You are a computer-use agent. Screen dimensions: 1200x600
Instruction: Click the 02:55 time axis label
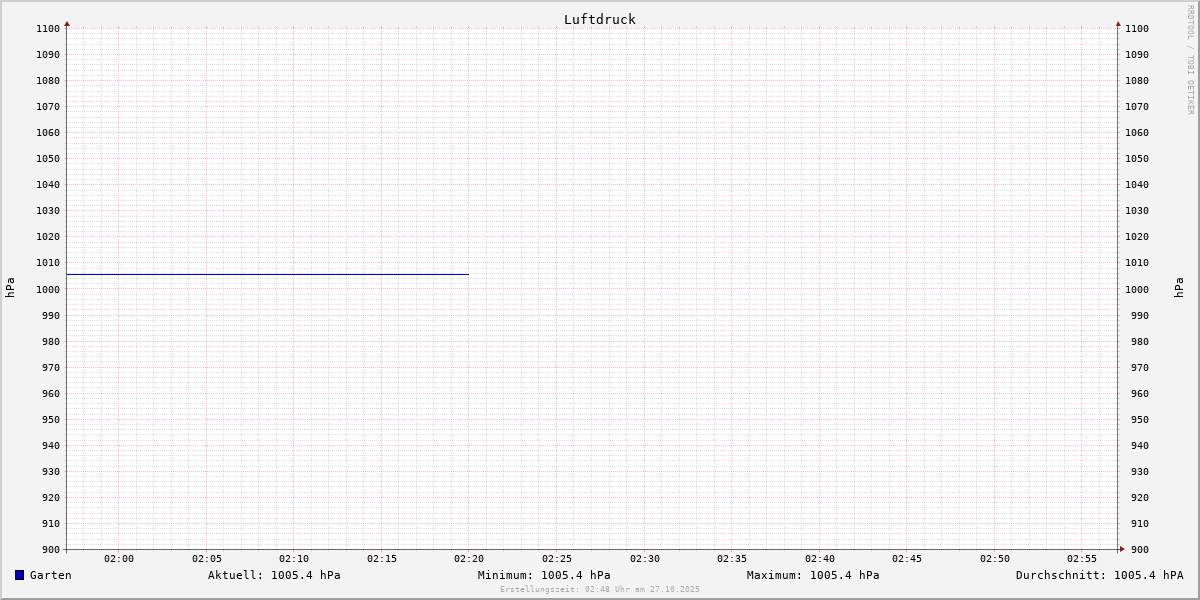point(1082,558)
